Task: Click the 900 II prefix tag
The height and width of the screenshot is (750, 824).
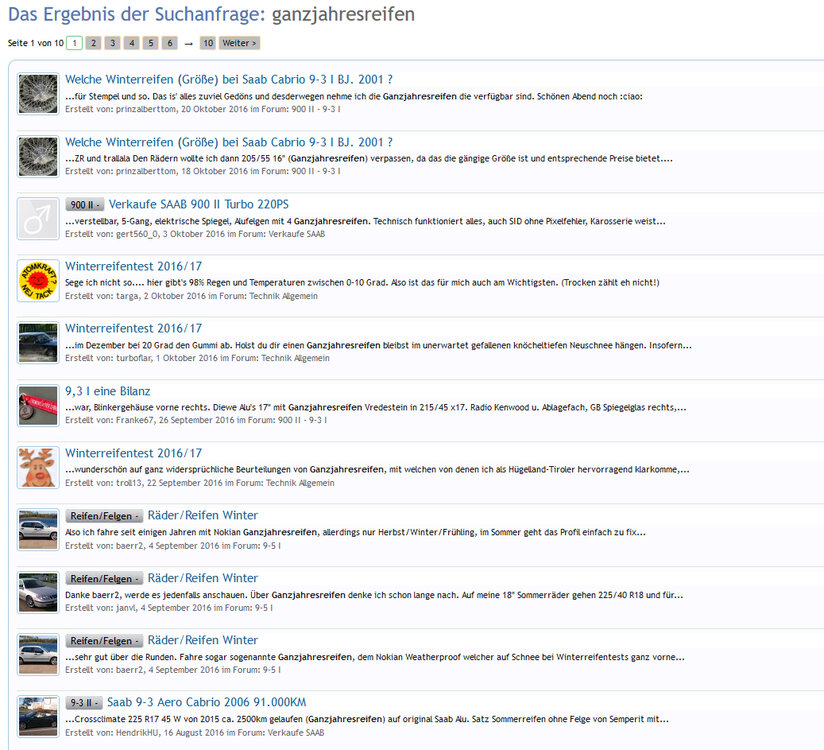Action: pos(85,204)
